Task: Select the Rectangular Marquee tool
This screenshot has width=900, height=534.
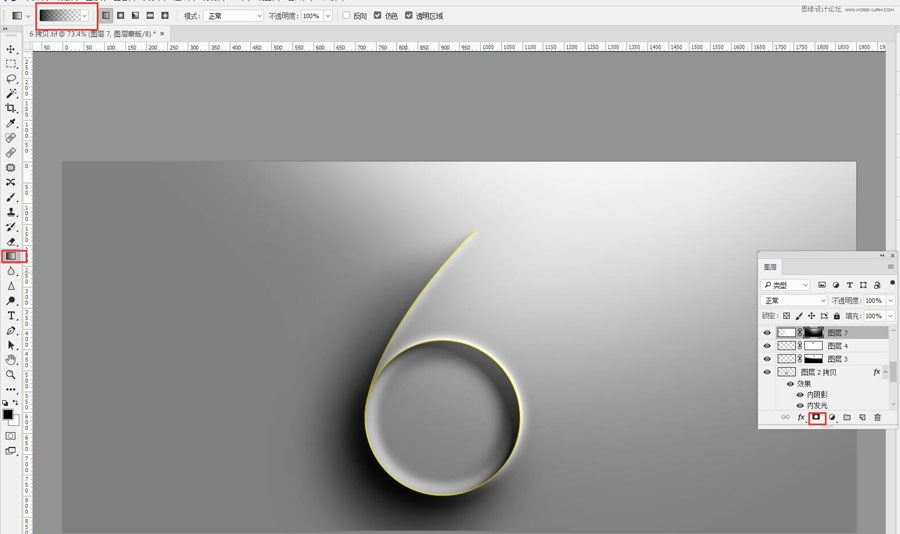Action: coord(10,63)
